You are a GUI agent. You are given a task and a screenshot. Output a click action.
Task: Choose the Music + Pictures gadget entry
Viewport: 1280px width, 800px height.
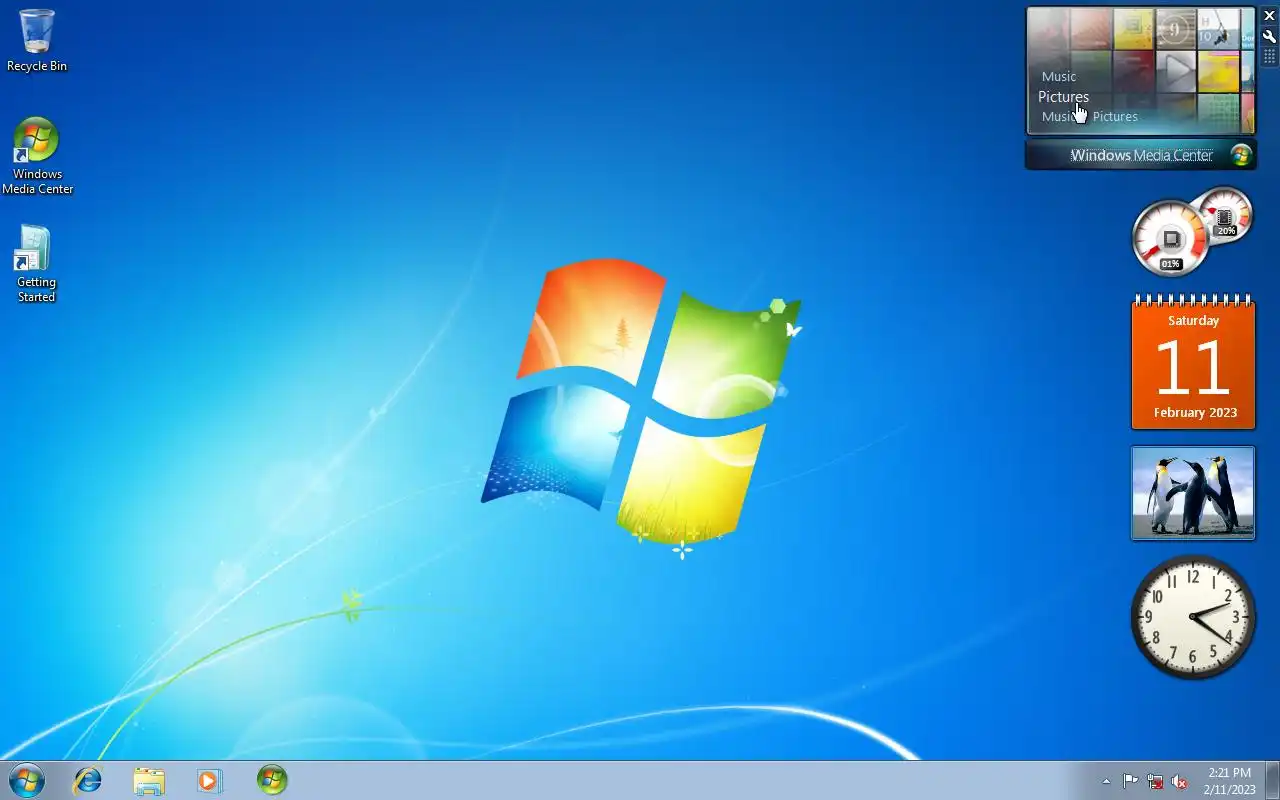tap(1090, 117)
